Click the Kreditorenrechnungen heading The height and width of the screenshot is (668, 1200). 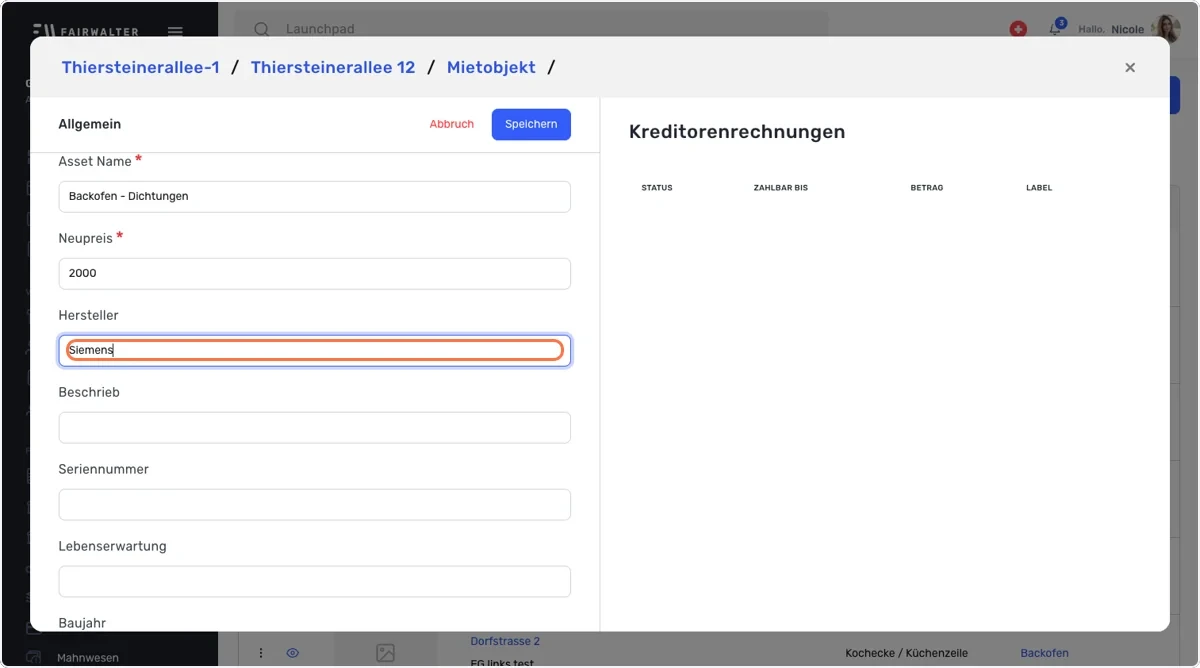[737, 131]
